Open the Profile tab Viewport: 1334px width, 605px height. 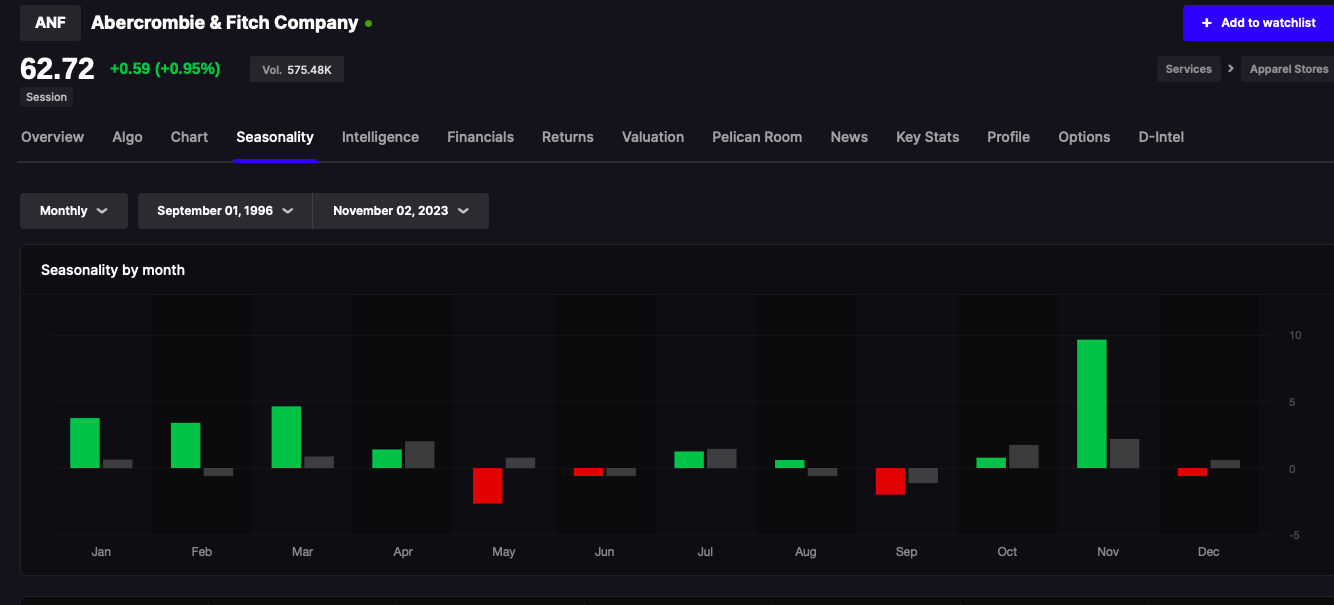pos(1008,137)
